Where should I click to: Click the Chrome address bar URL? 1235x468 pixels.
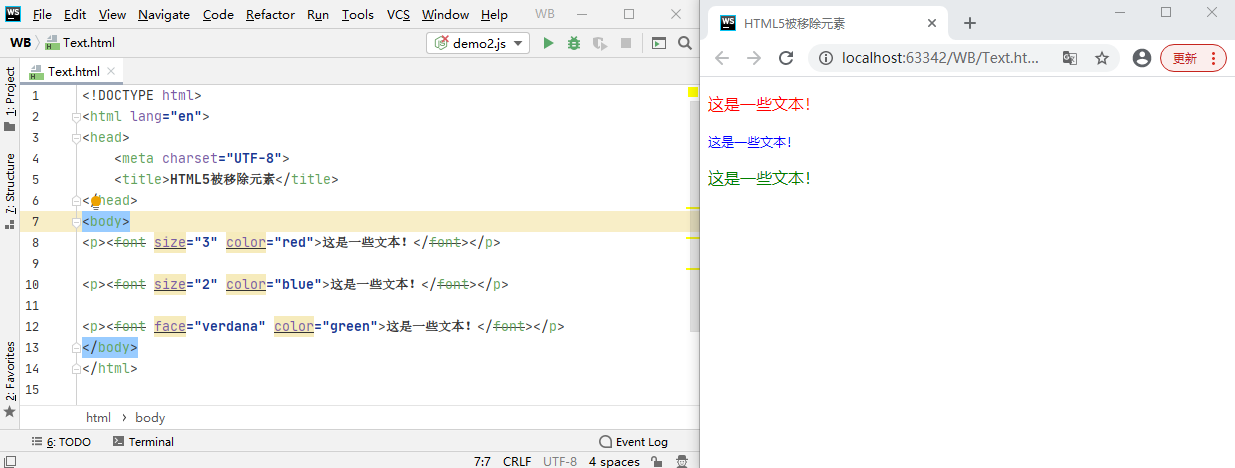click(940, 58)
